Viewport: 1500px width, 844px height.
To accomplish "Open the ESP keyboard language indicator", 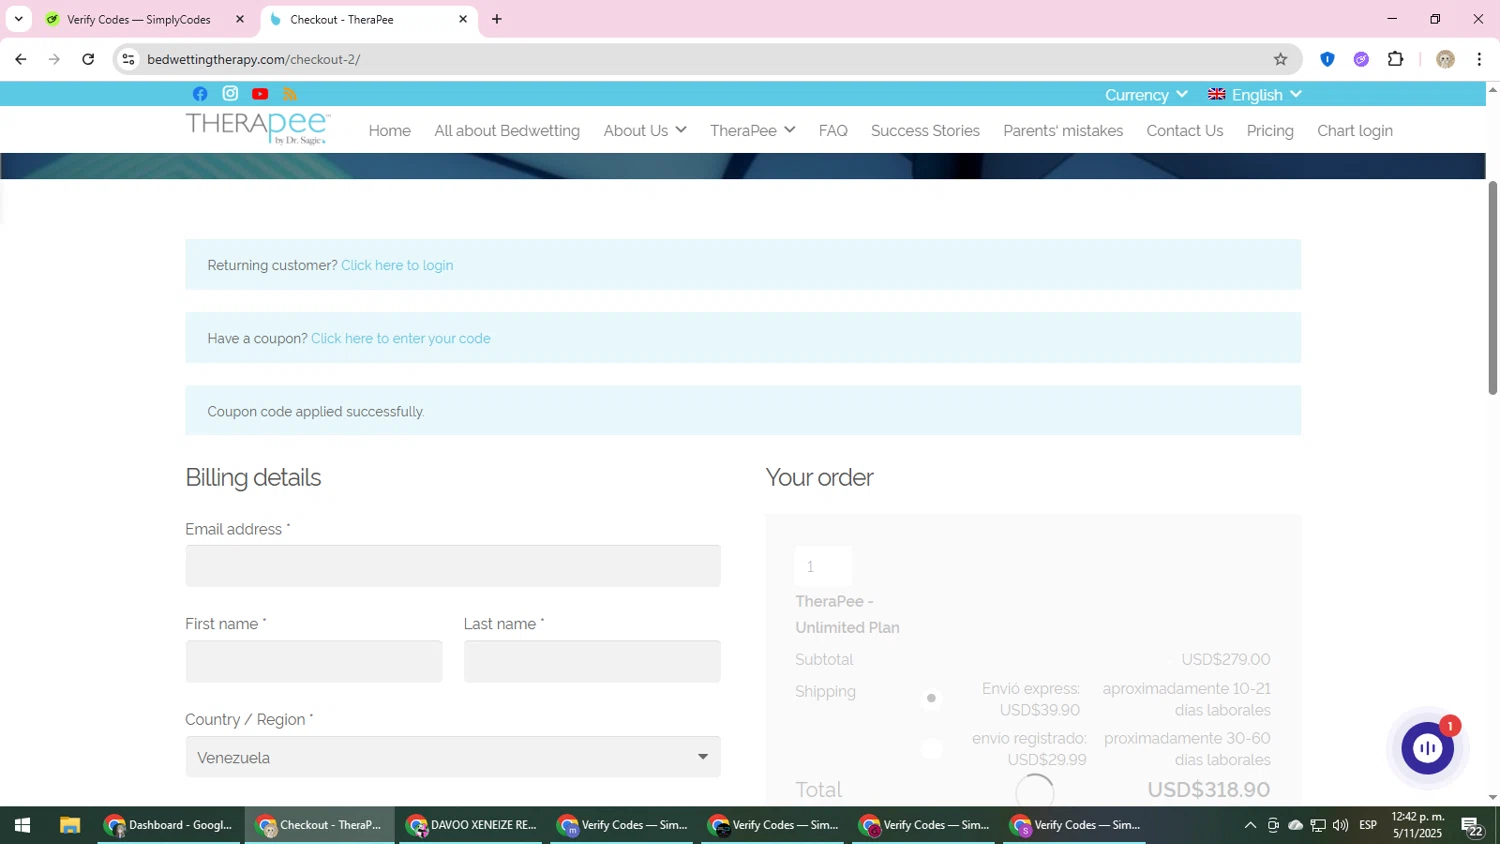I will tap(1368, 825).
